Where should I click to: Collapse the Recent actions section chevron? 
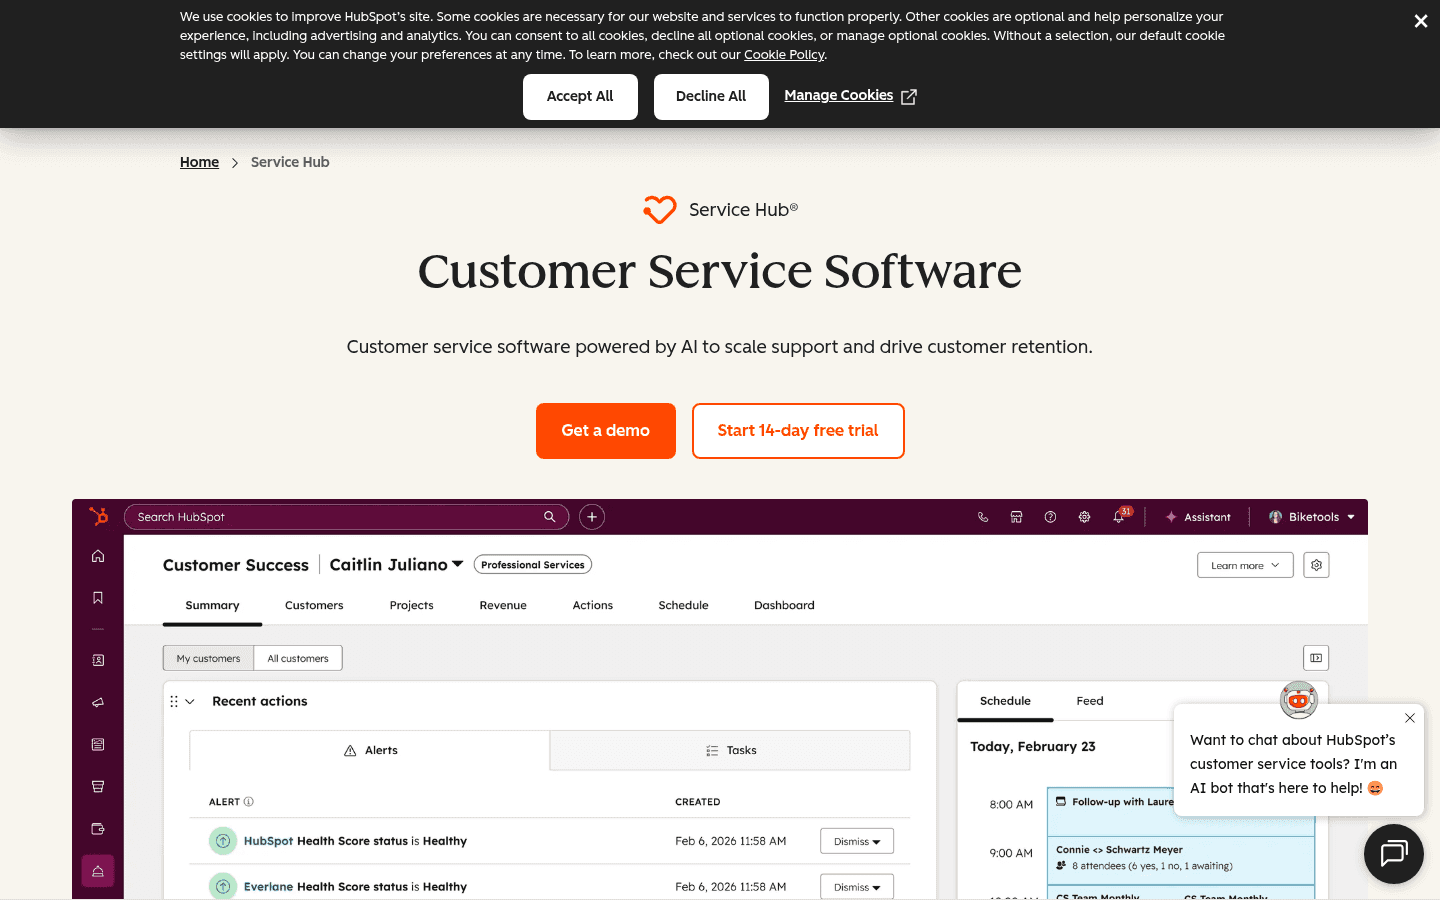point(190,702)
